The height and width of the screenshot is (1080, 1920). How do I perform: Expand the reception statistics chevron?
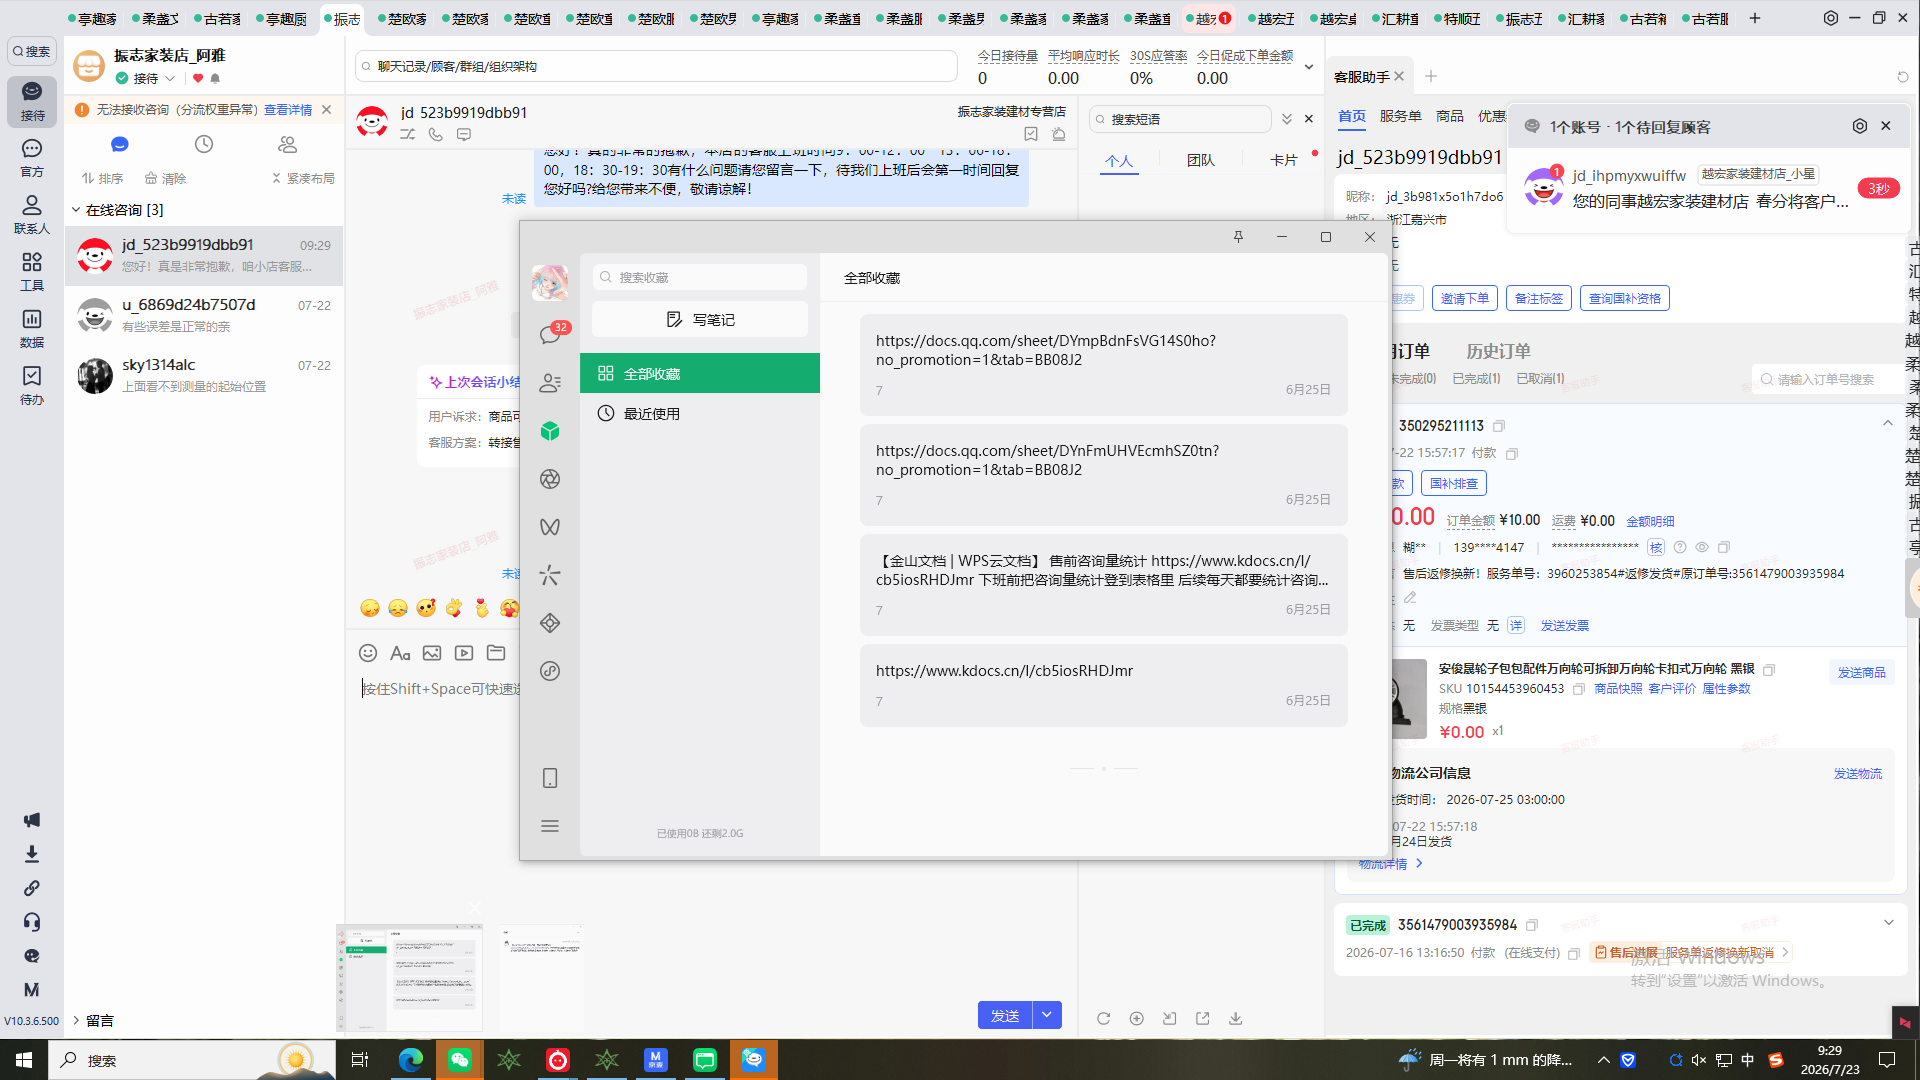coord(1309,67)
